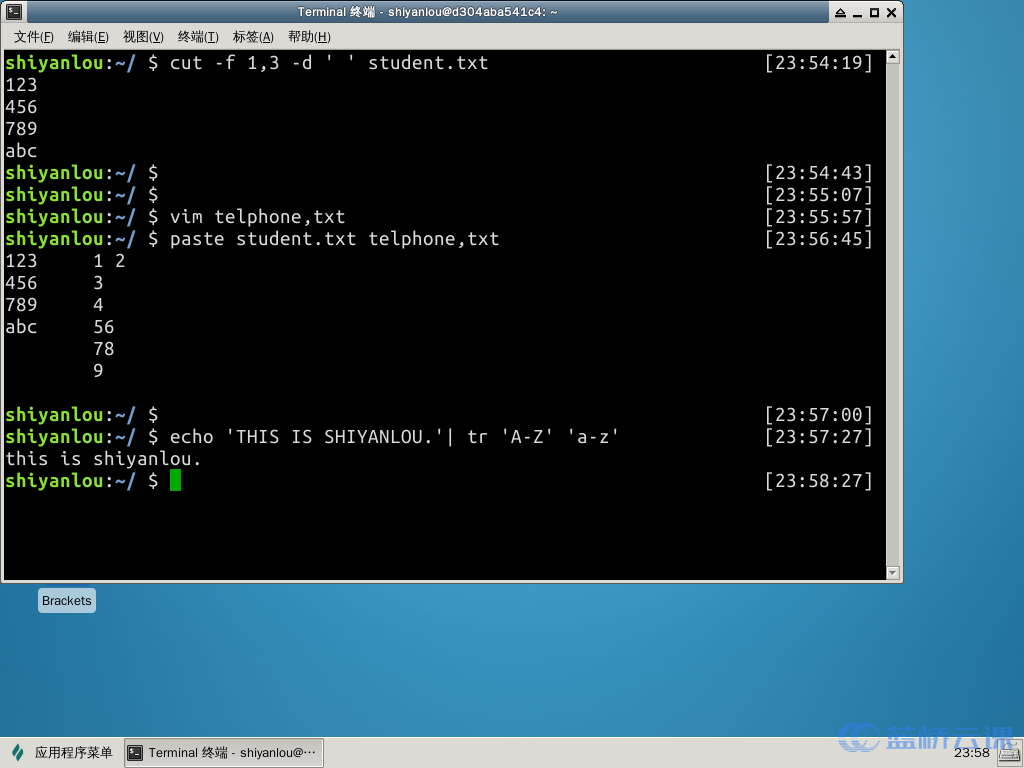Maximize the Terminal window
Image resolution: width=1024 pixels, height=768 pixels.
pos(874,12)
